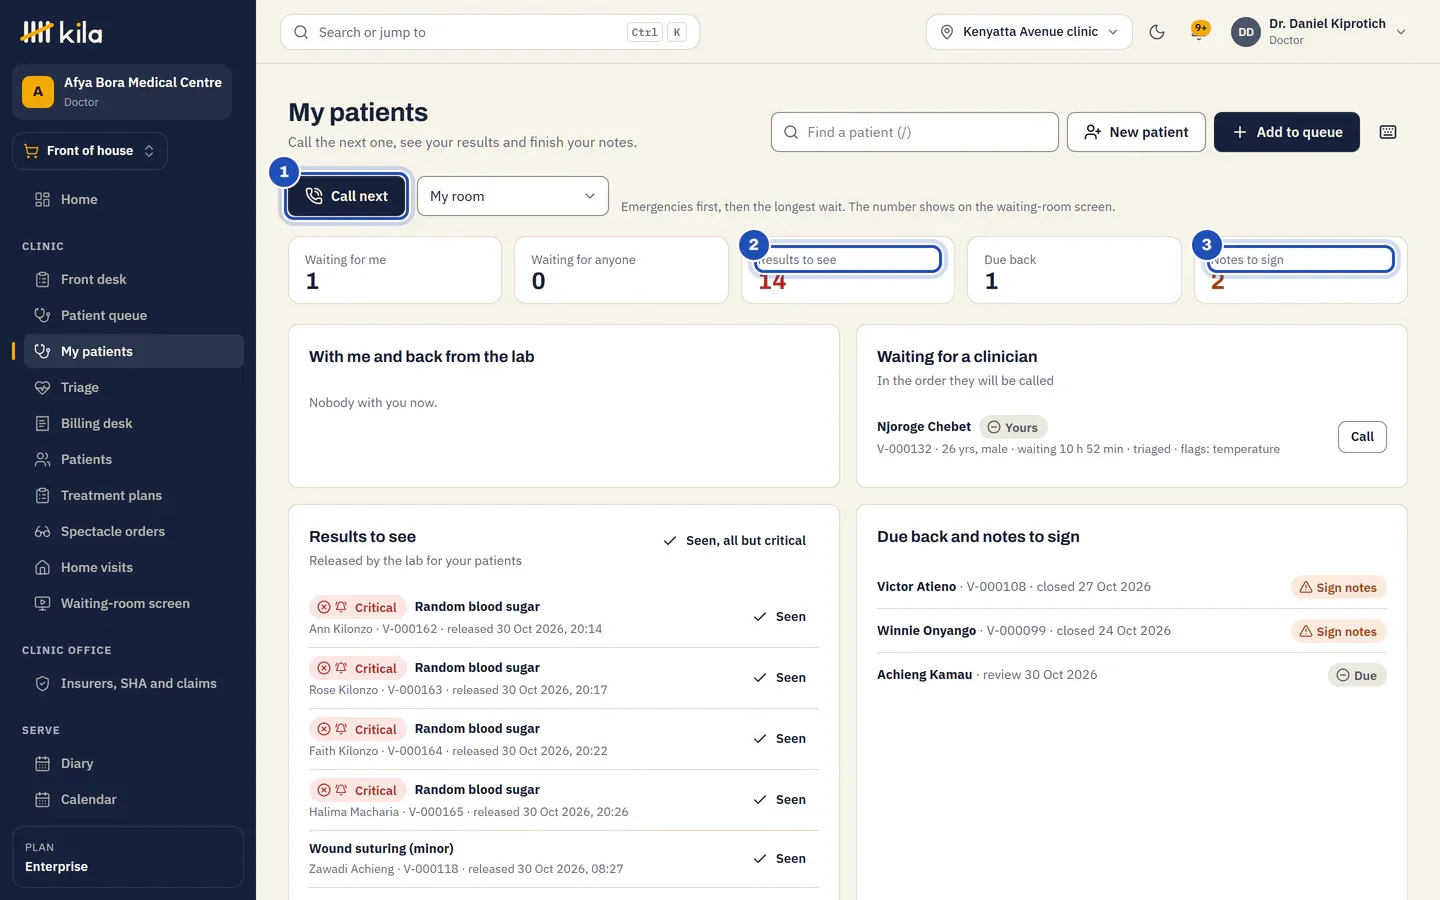Focus the Search or jump to field

pos(490,32)
